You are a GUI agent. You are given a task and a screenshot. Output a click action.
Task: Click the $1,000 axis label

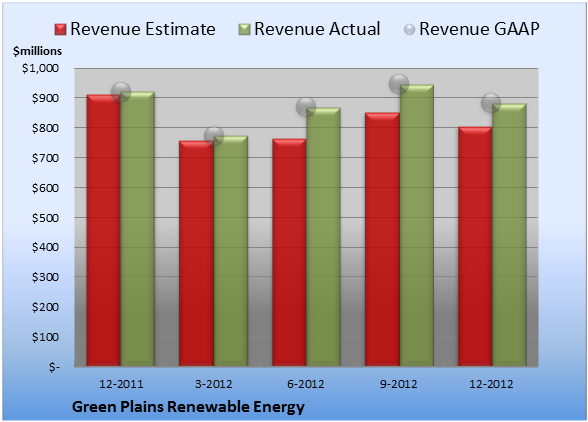click(40, 68)
